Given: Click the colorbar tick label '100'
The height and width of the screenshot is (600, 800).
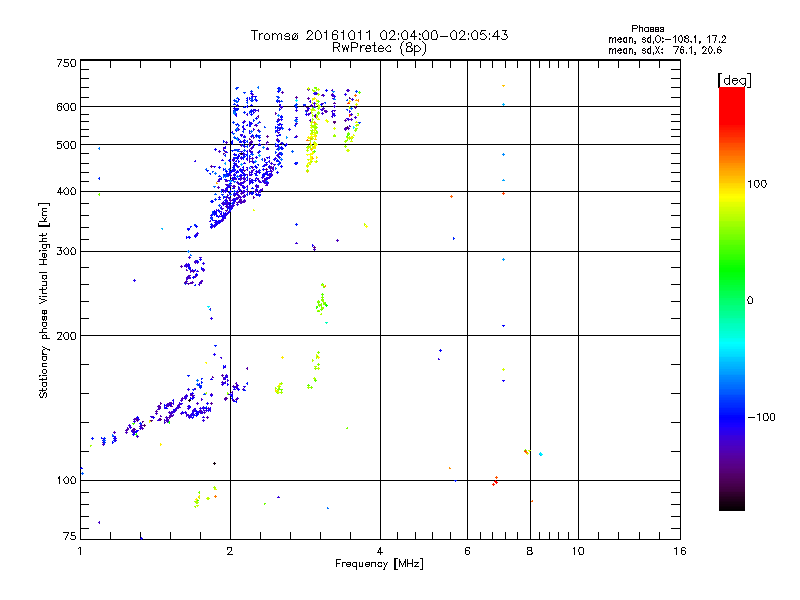Looking at the screenshot, I should (x=757, y=184).
